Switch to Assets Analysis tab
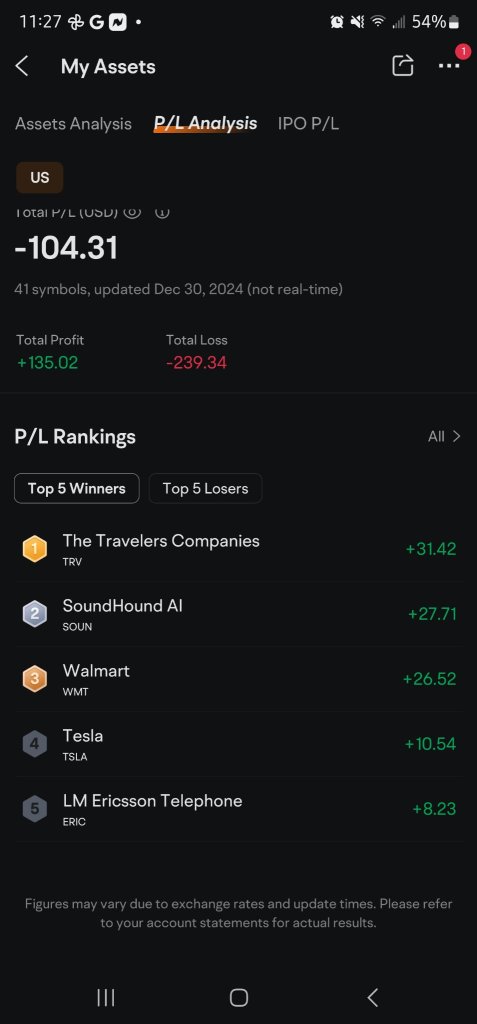 73,123
